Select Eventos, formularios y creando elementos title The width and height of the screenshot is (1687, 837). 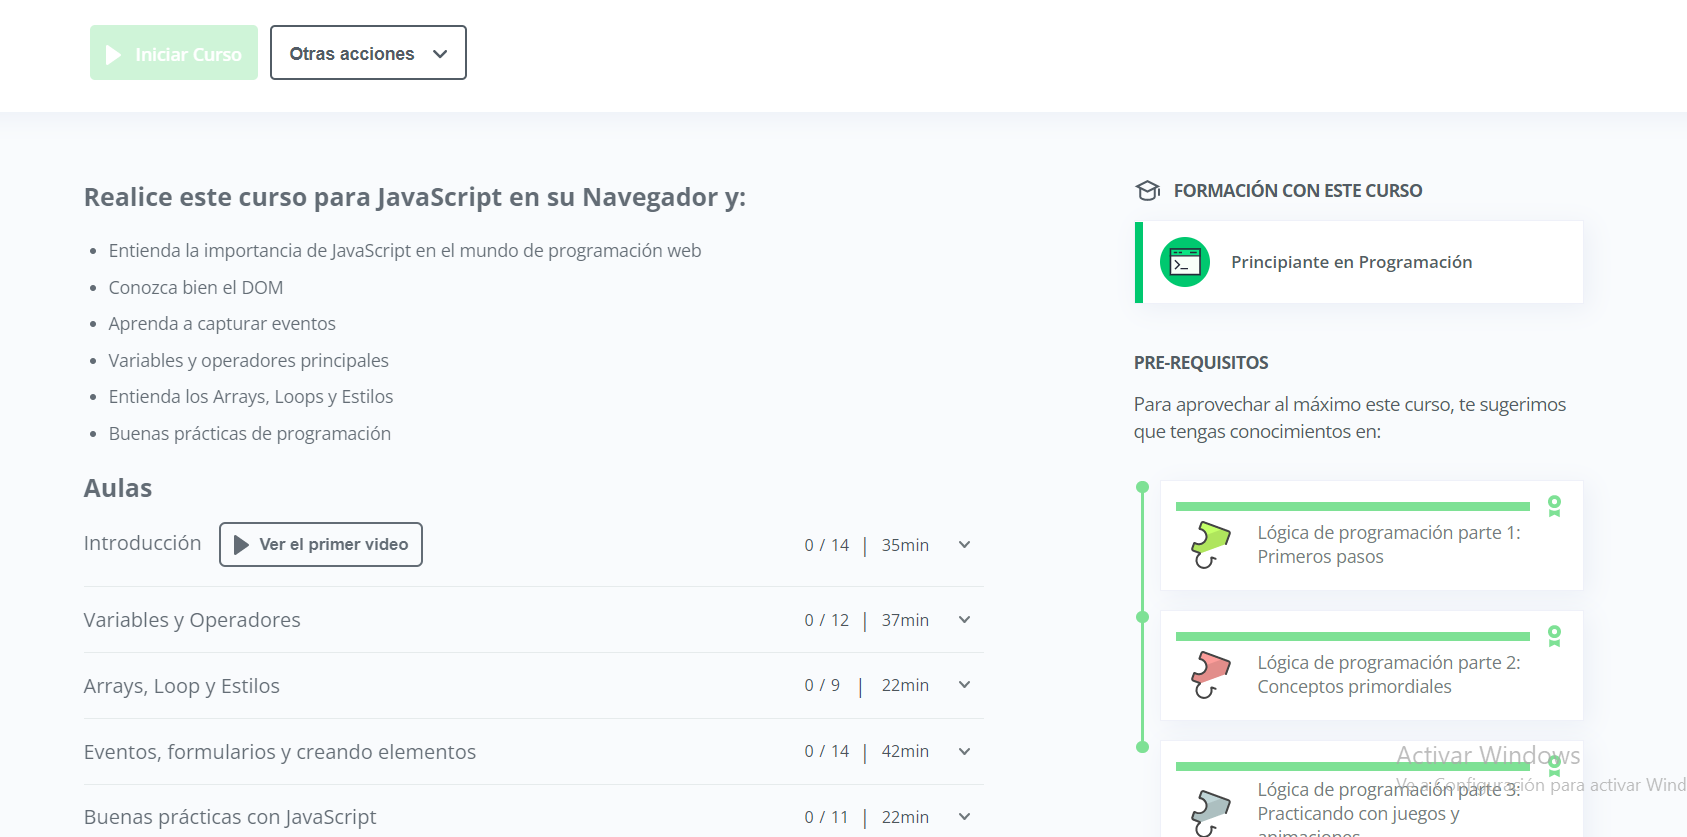(x=280, y=752)
